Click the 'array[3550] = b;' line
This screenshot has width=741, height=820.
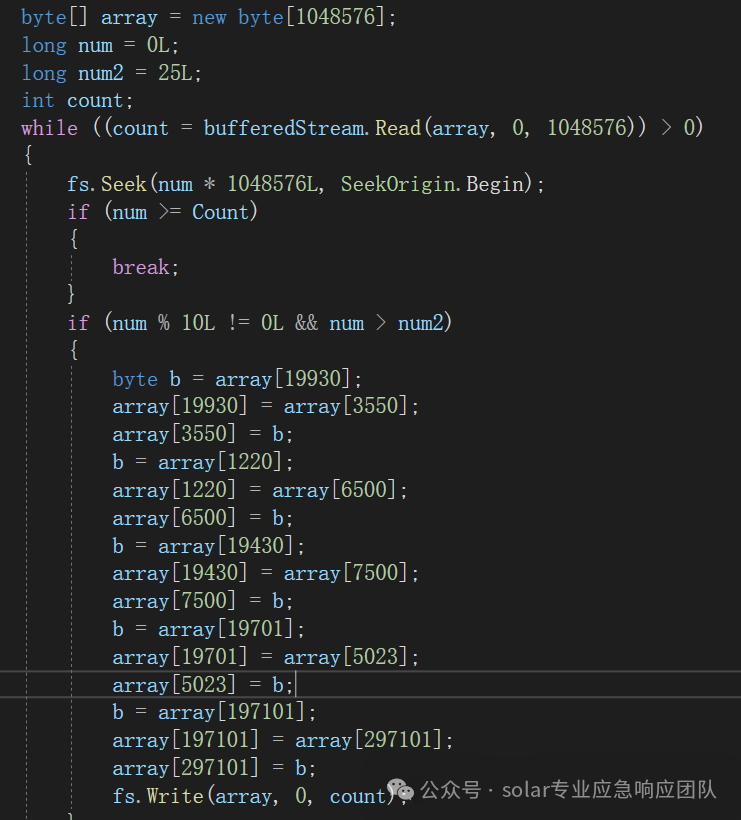pos(202,434)
